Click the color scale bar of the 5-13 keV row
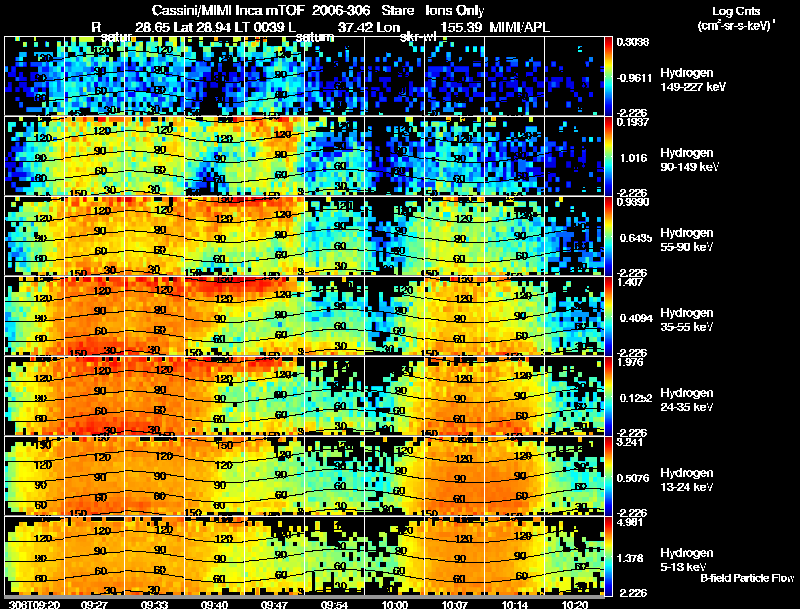Viewport: 800px width, 609px height. [608, 556]
